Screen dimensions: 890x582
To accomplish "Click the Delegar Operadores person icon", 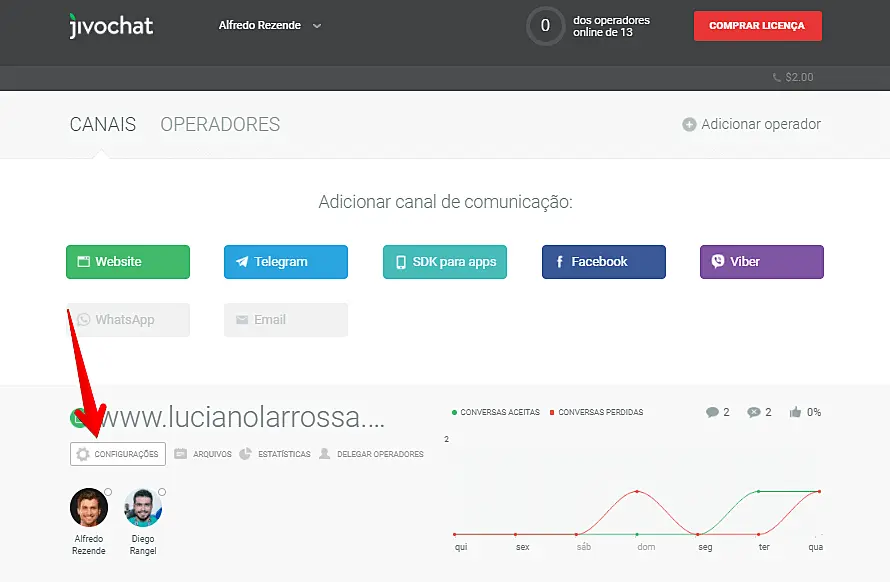I will [x=324, y=453].
